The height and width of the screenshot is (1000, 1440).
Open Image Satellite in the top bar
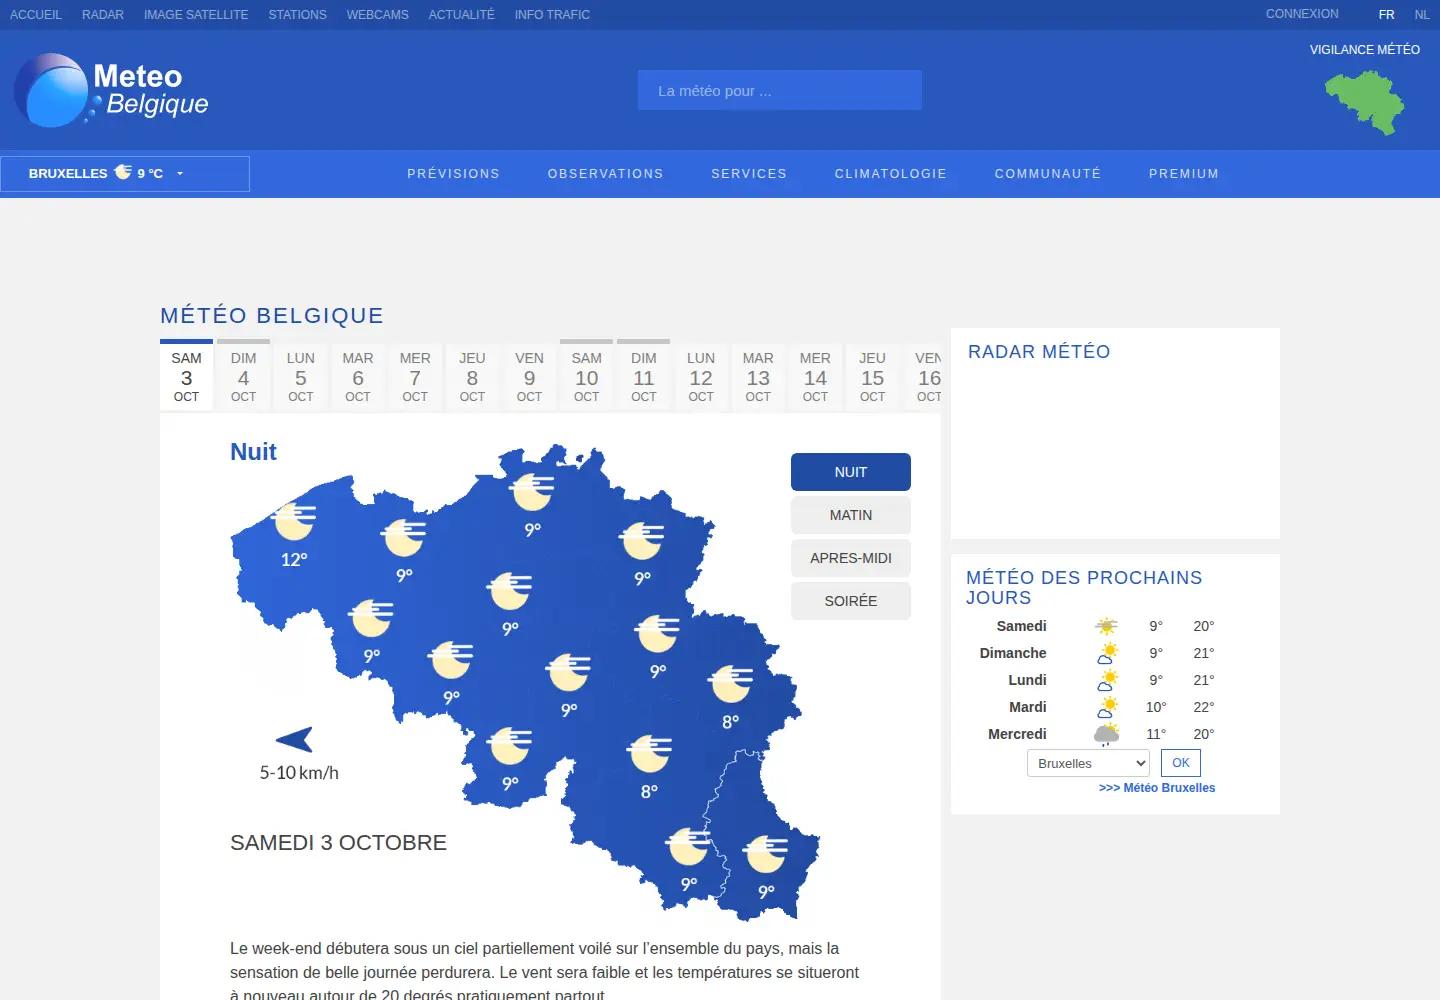tap(196, 15)
